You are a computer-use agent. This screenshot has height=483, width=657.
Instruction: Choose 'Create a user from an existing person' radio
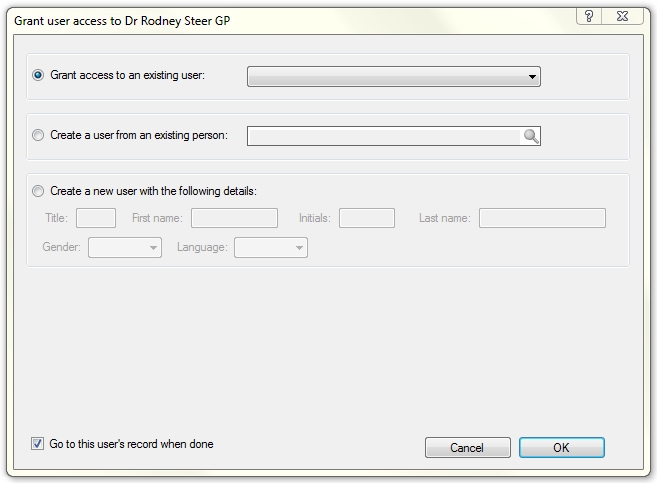tap(39, 136)
